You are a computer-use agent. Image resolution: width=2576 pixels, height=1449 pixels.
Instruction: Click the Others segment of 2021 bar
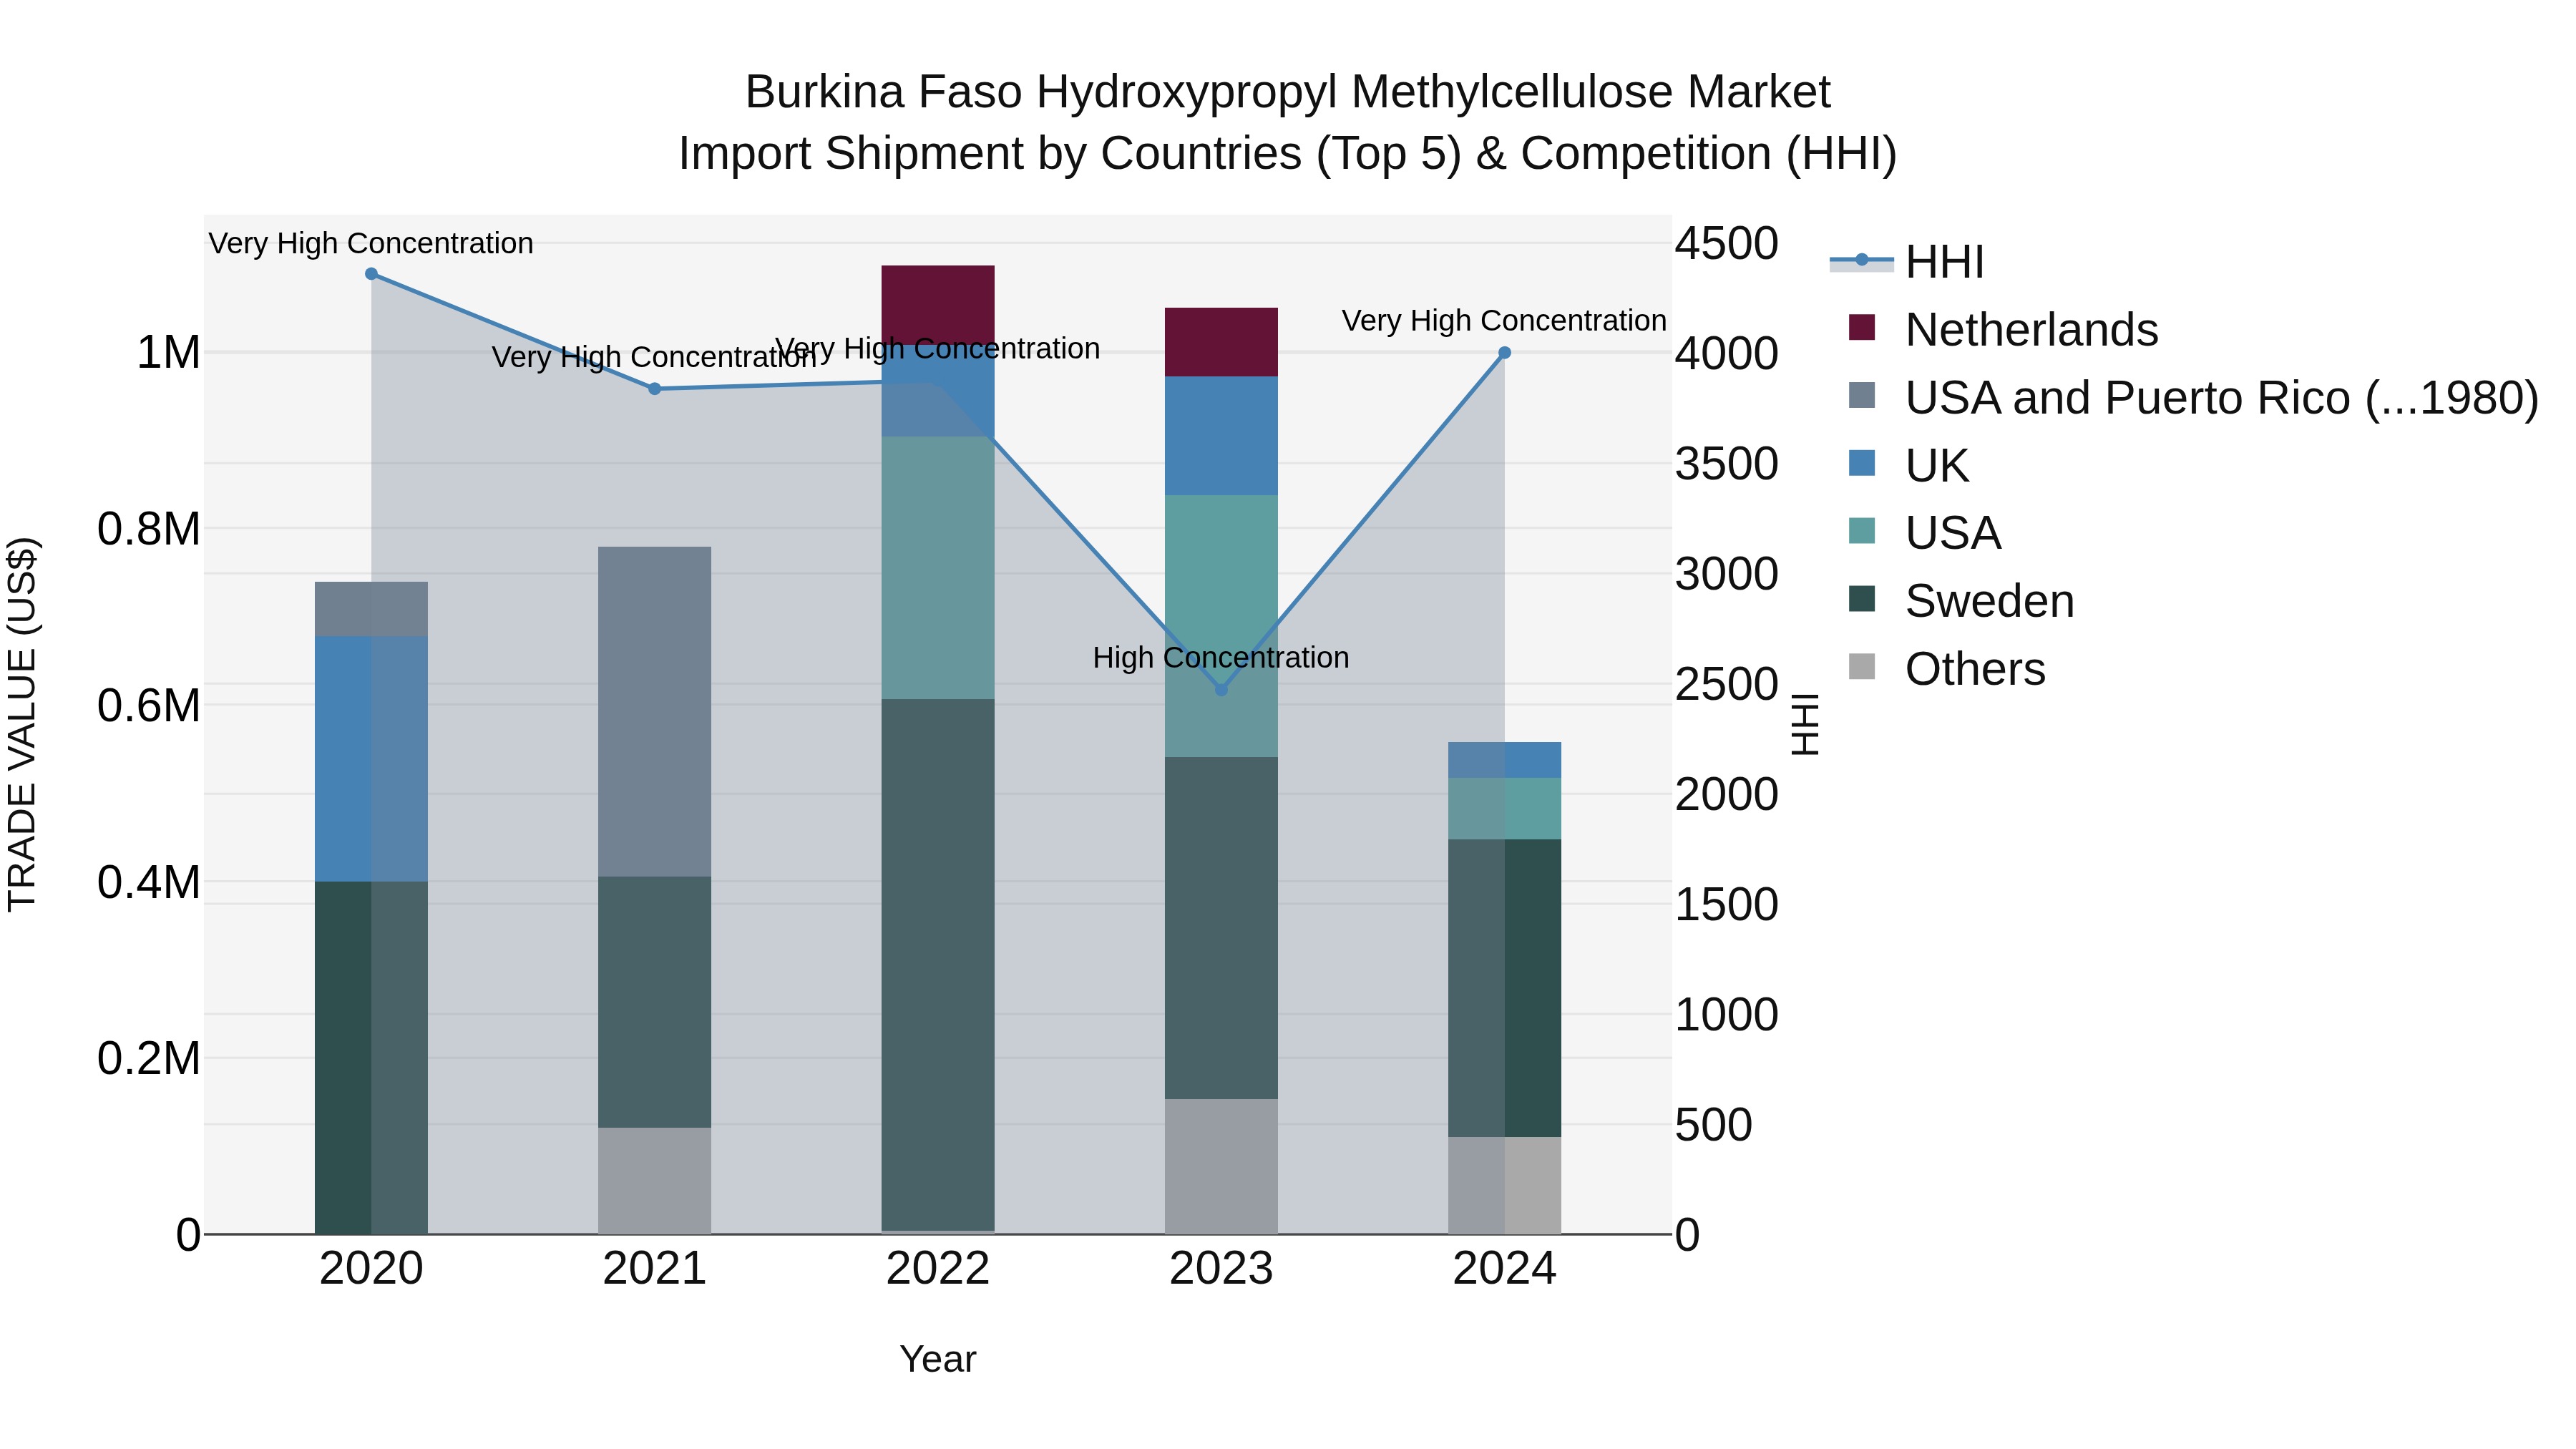pyautogui.click(x=655, y=1181)
